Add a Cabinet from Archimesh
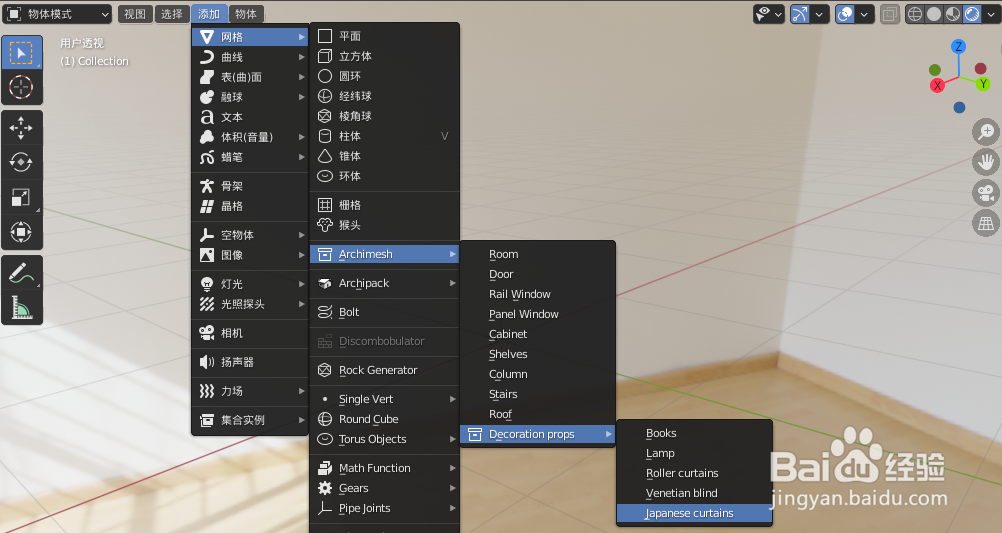This screenshot has width=1002, height=533. click(537, 334)
